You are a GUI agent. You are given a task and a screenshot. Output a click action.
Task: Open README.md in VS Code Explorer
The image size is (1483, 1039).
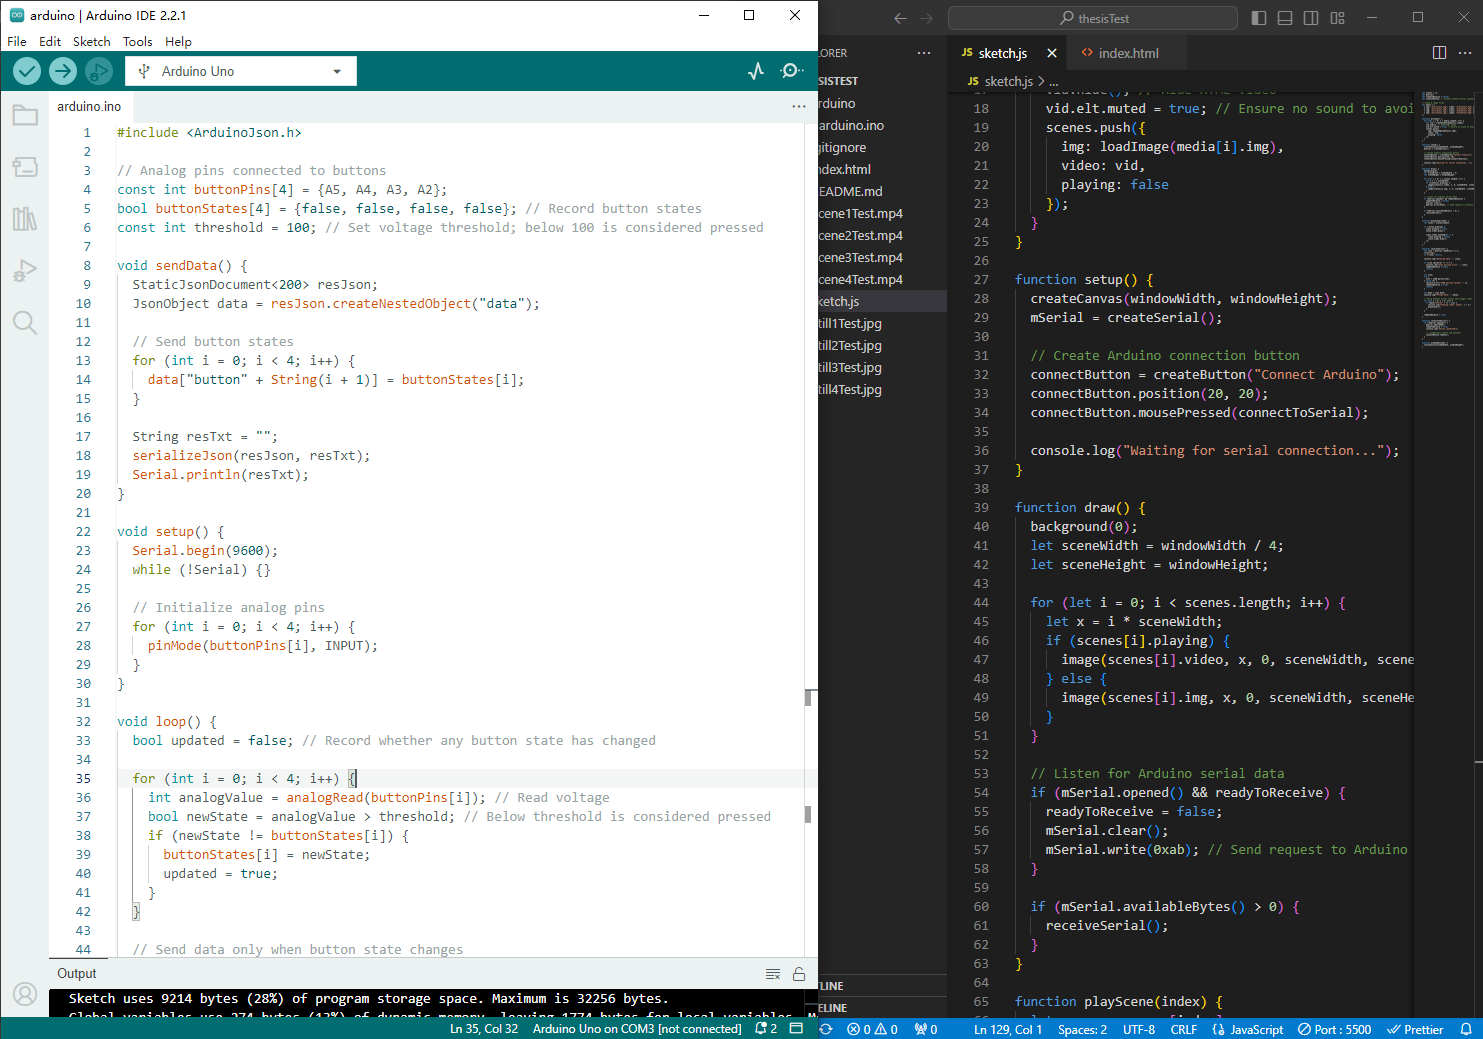click(882, 191)
